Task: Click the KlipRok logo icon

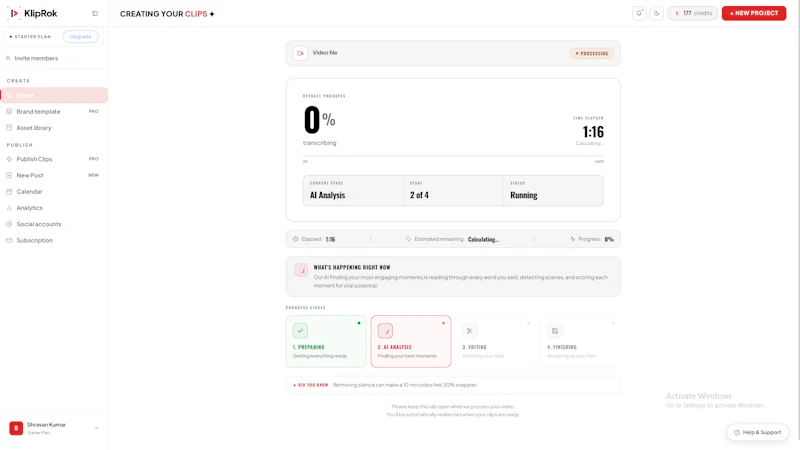Action: point(14,13)
